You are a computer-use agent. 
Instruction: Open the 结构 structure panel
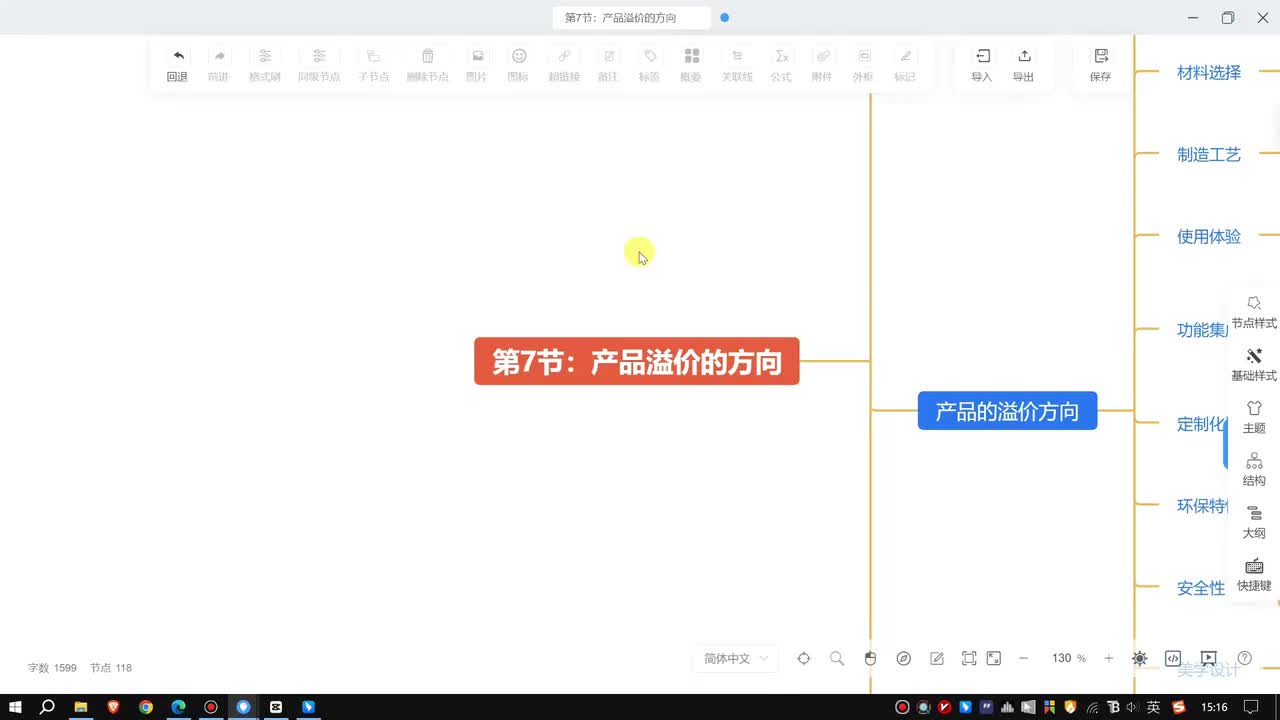[x=1254, y=469]
